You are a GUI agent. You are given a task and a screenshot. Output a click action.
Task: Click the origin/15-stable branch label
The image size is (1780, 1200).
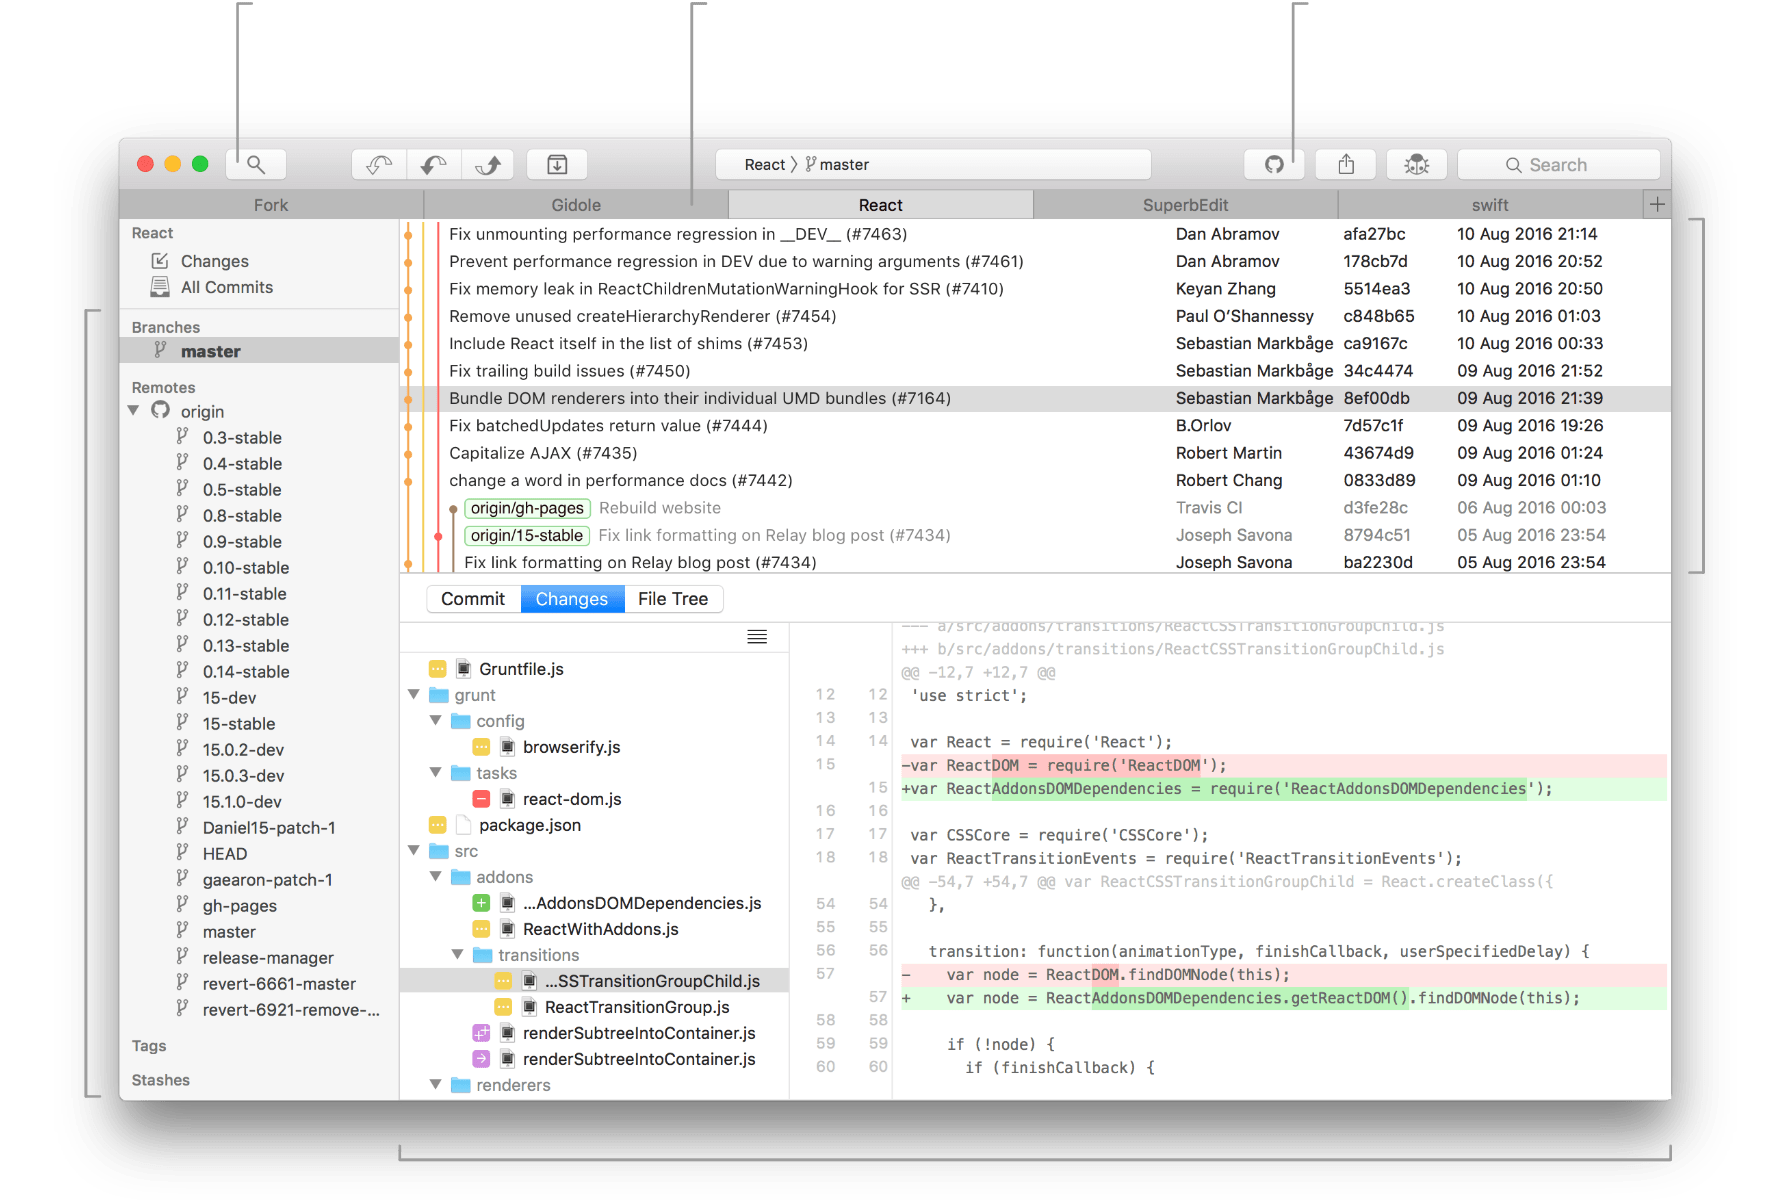click(x=527, y=535)
